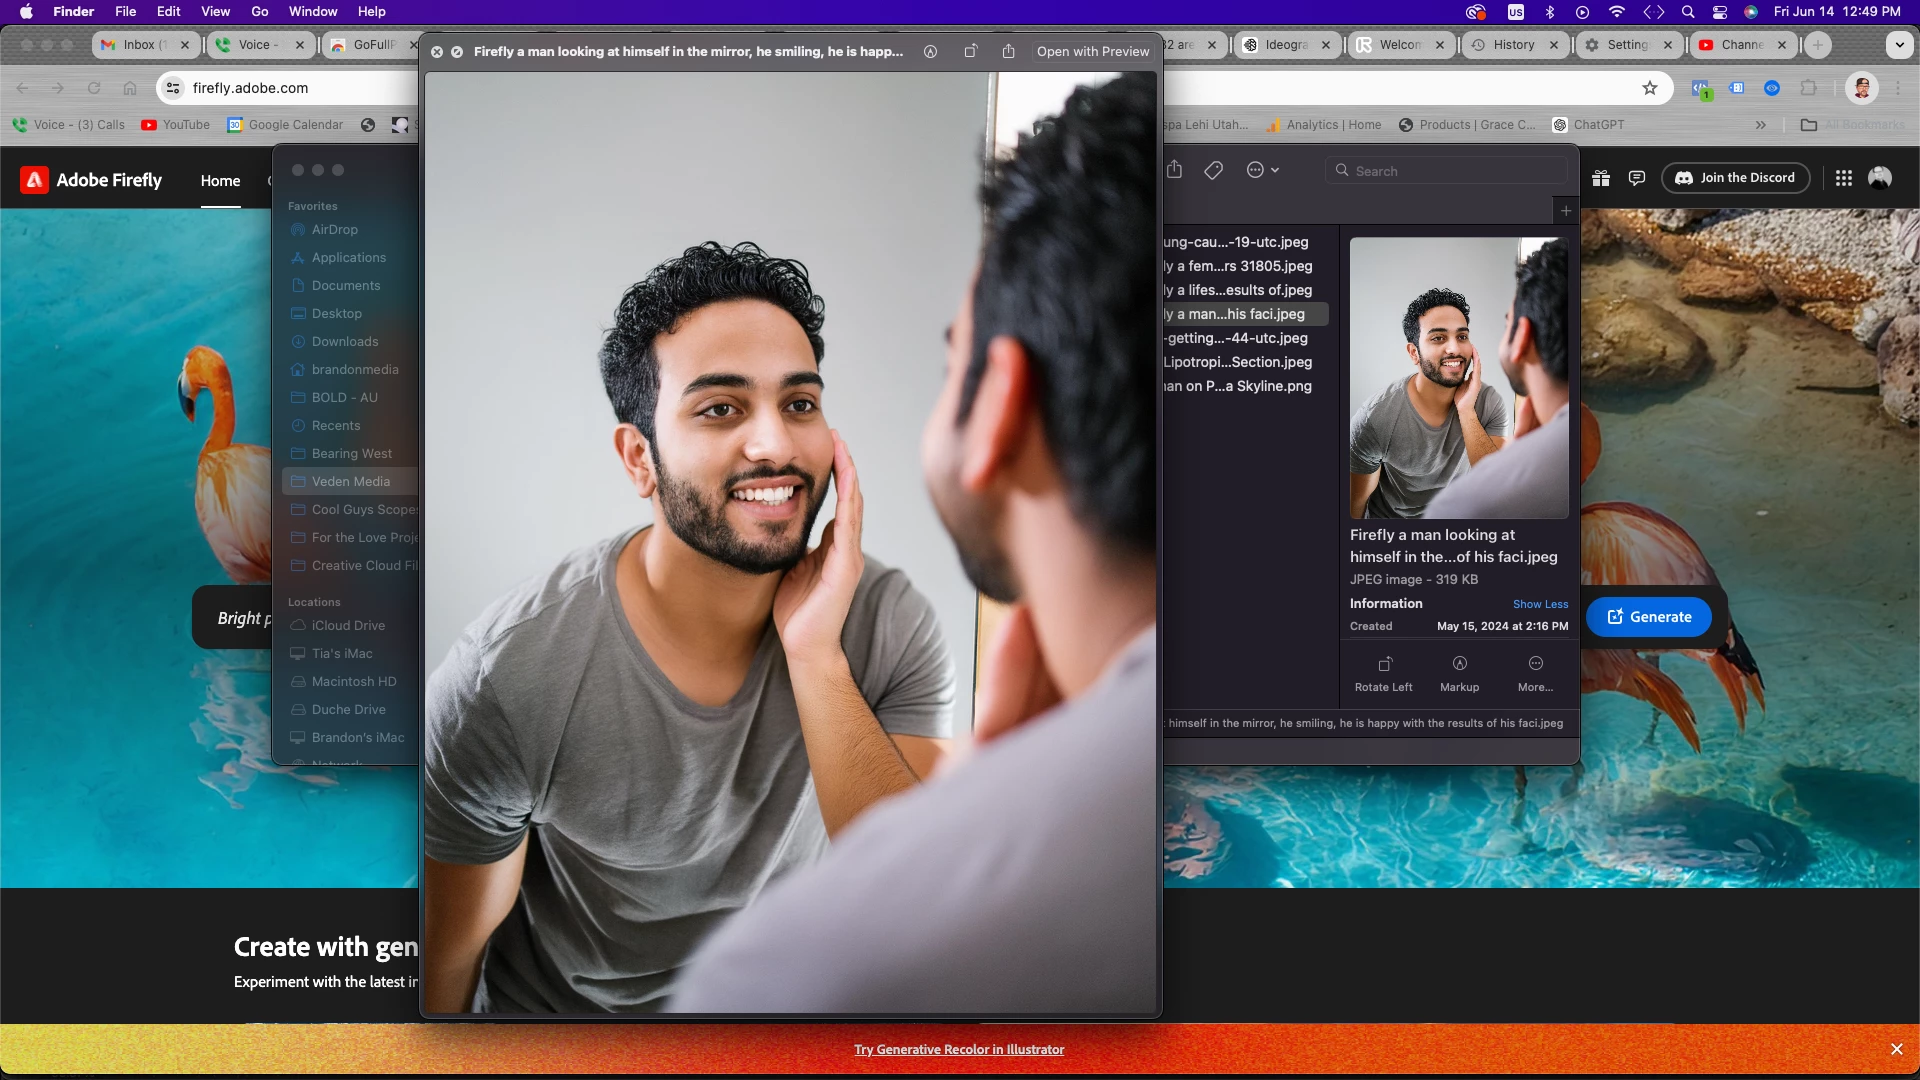Screen dimensions: 1920x1080
Task: Bookmark page with the star icon
Action: coord(1650,88)
